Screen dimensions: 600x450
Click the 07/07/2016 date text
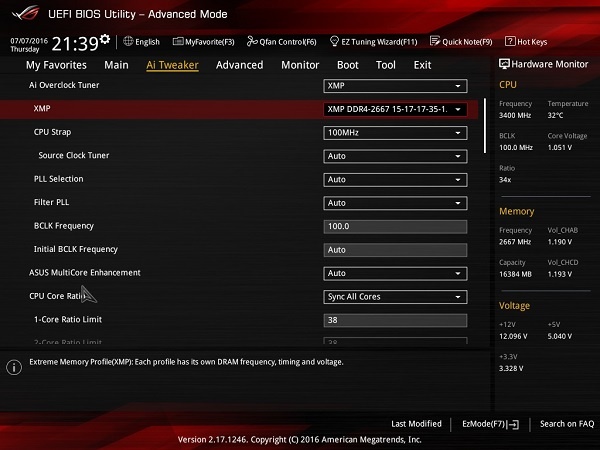click(x=29, y=41)
